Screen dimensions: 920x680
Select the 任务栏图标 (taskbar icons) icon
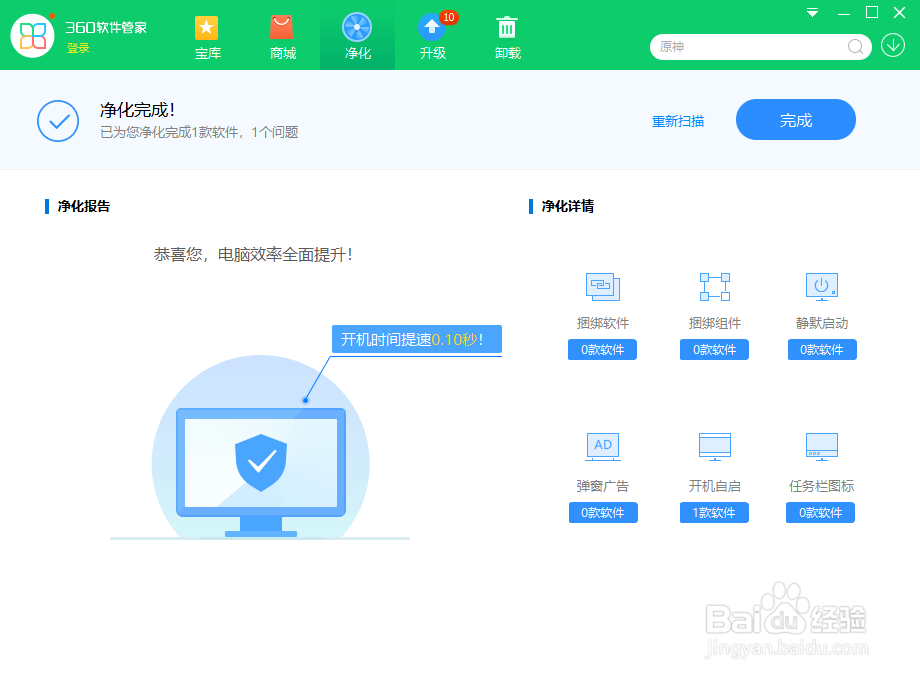click(821, 447)
